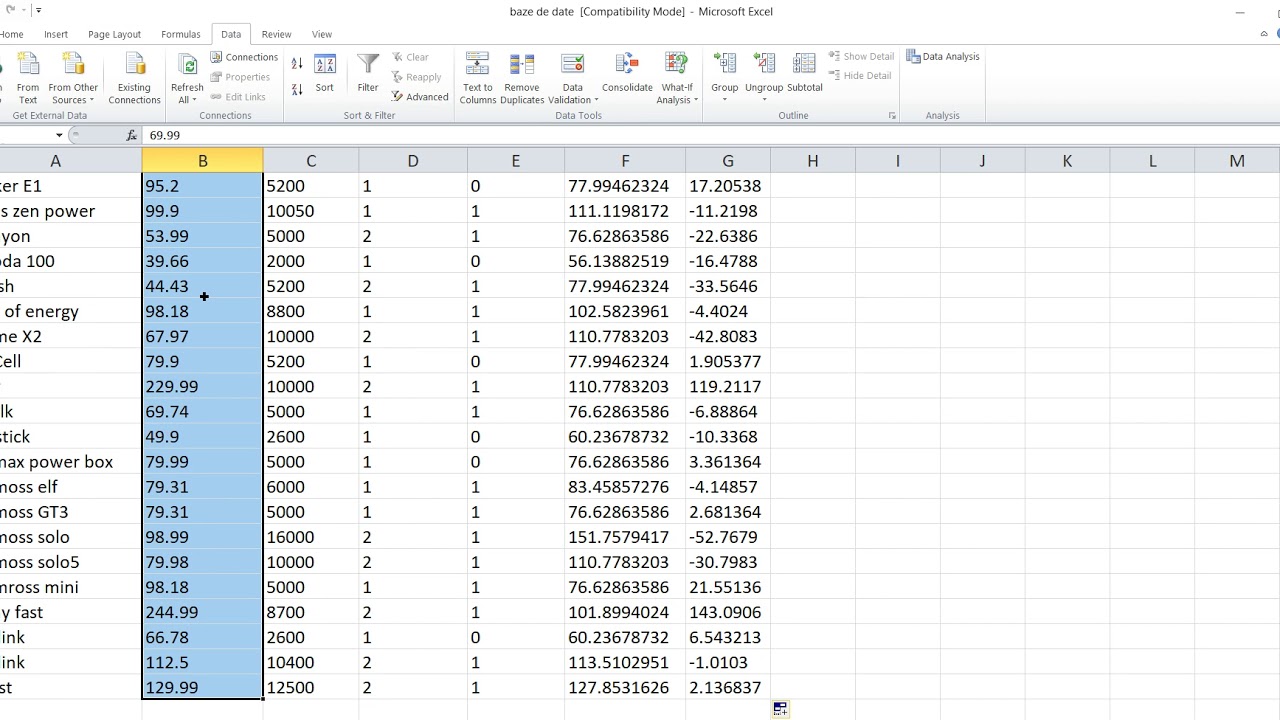Select column B header

coord(202,161)
